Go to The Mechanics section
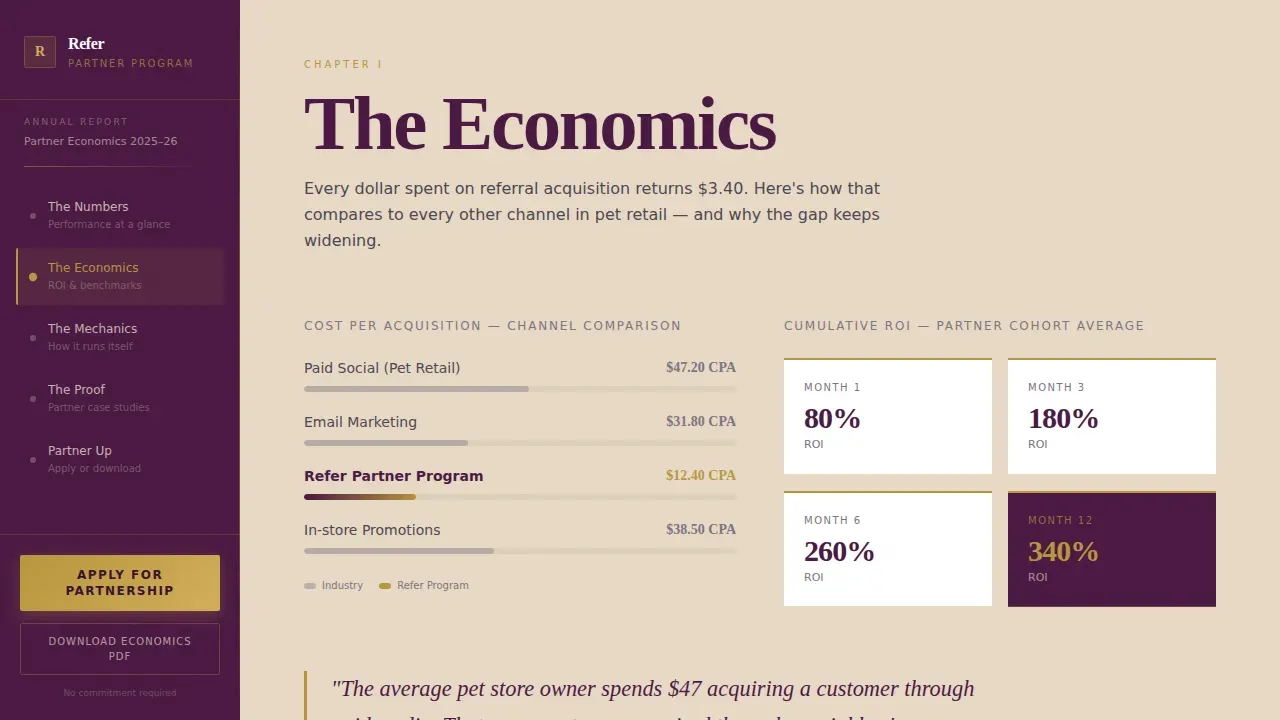Viewport: 1280px width, 720px height. pos(120,337)
